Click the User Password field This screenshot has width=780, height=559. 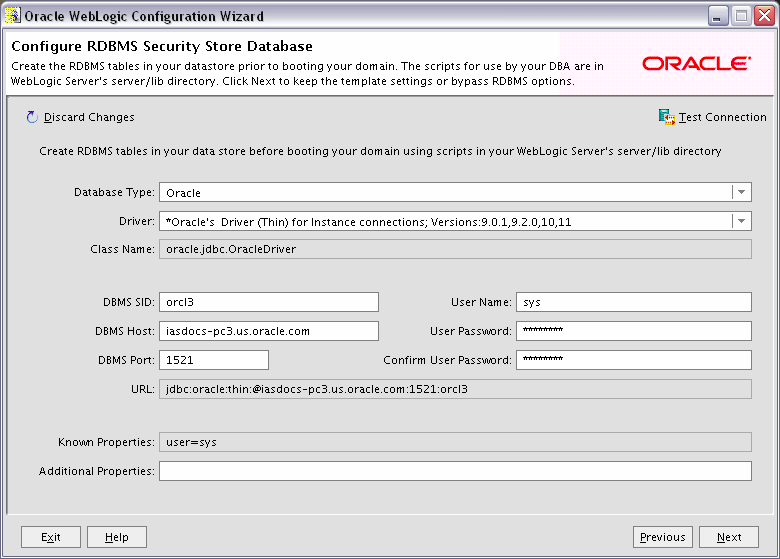pos(634,331)
